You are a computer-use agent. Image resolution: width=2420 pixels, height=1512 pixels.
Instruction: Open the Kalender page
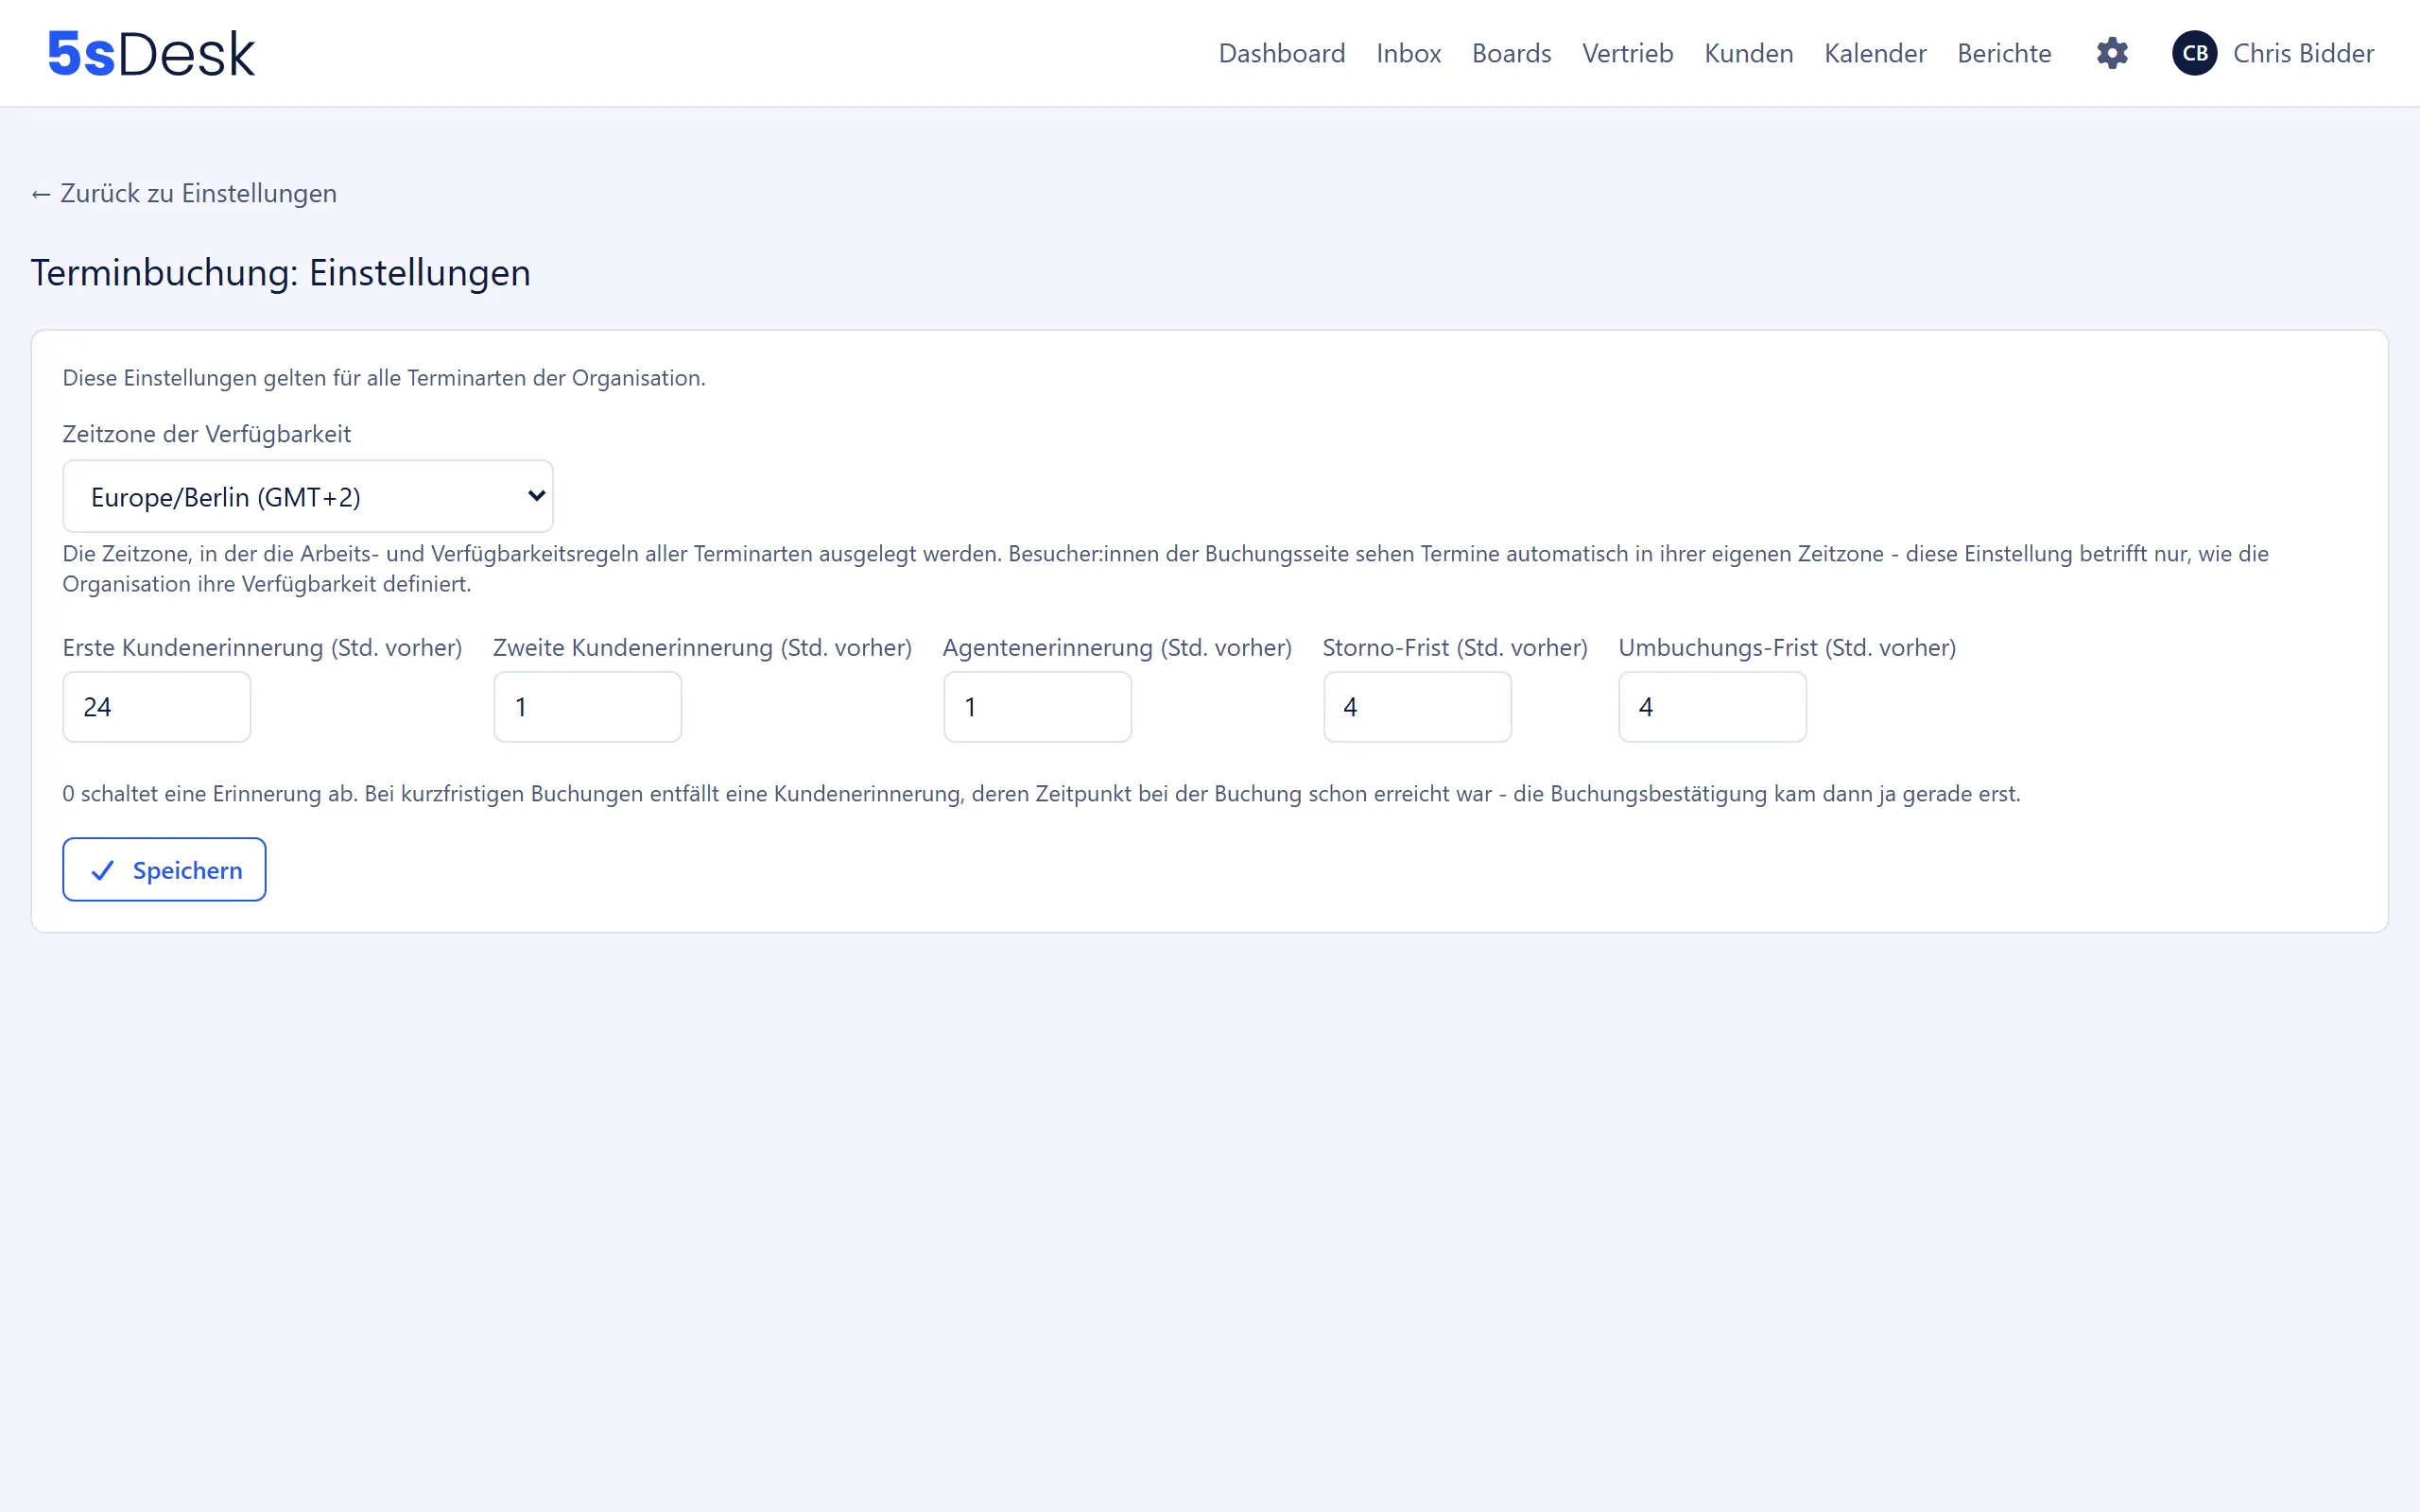1875,53
